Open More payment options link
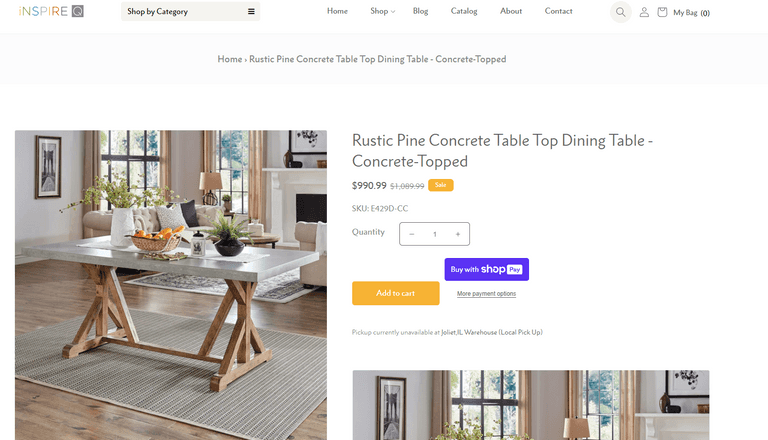The height and width of the screenshot is (440, 768). point(486,293)
